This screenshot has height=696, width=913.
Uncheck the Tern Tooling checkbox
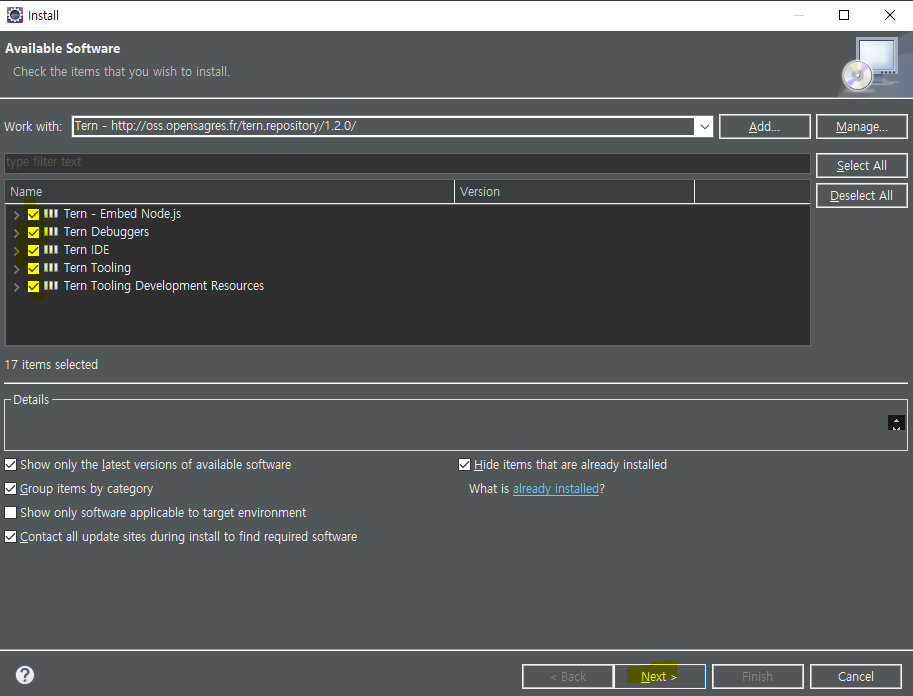click(x=33, y=268)
